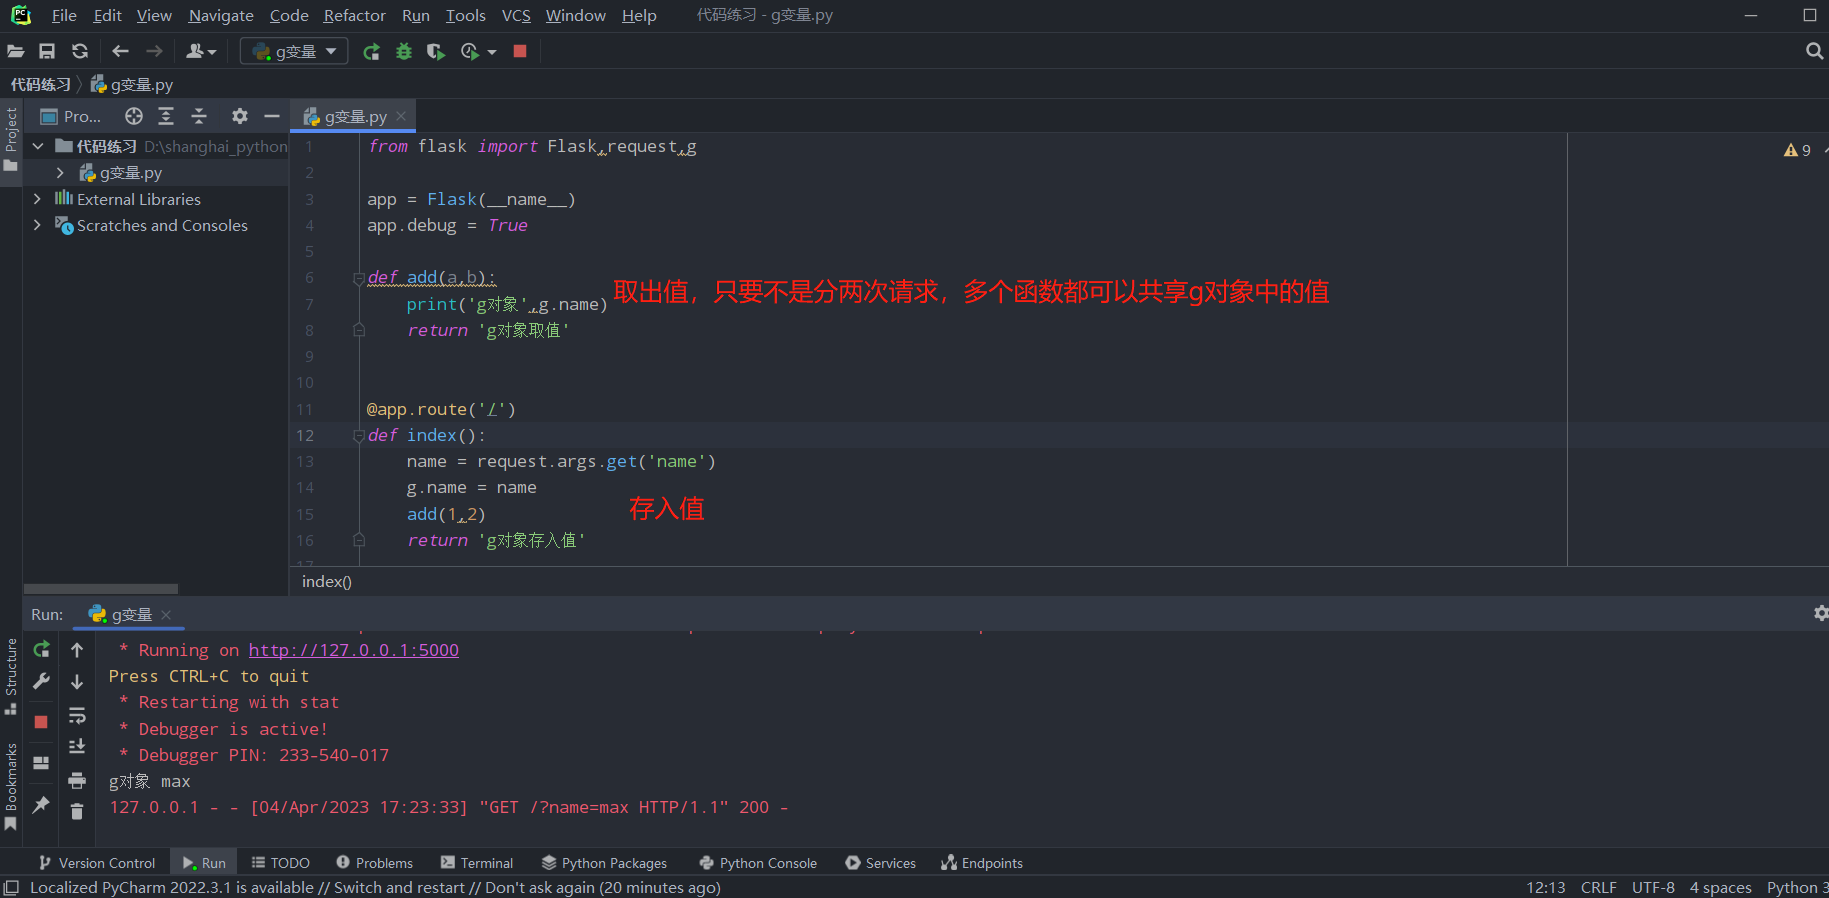Open file icon in main toolbar

coord(16,51)
